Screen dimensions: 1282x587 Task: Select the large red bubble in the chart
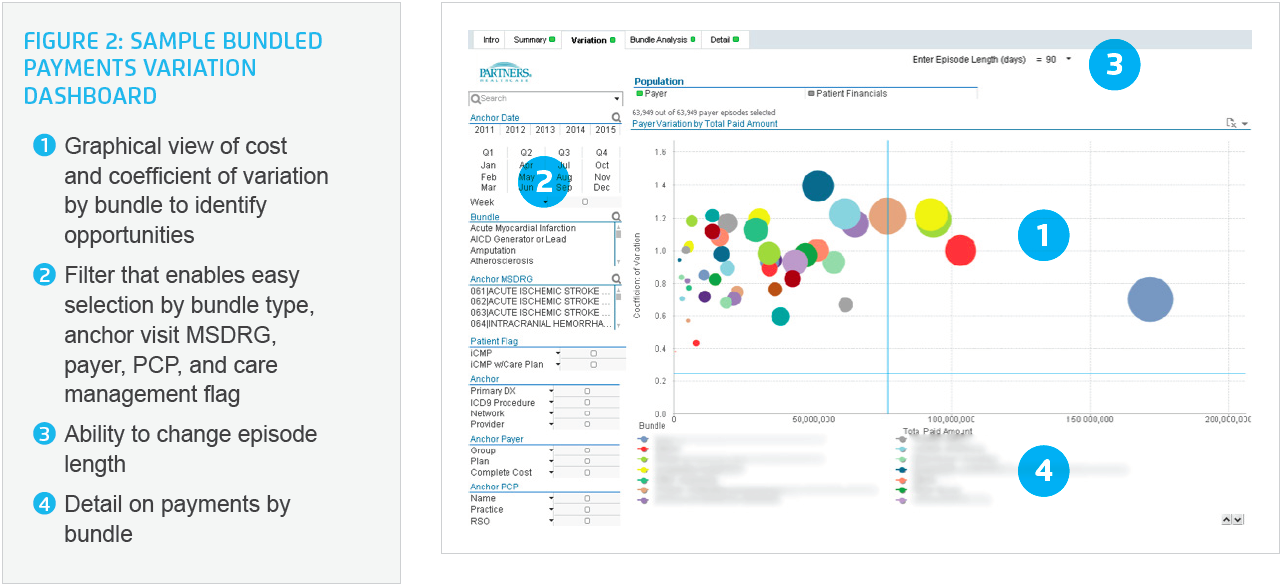[x=960, y=252]
